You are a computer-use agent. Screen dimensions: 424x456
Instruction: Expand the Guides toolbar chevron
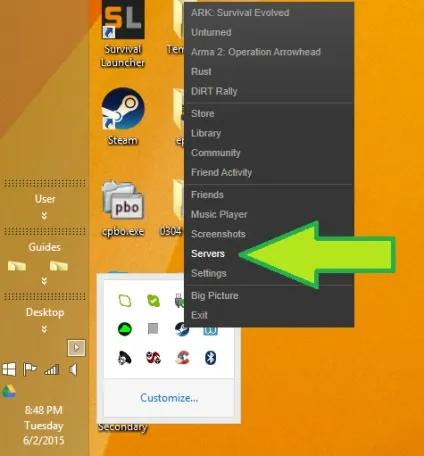tap(44, 281)
